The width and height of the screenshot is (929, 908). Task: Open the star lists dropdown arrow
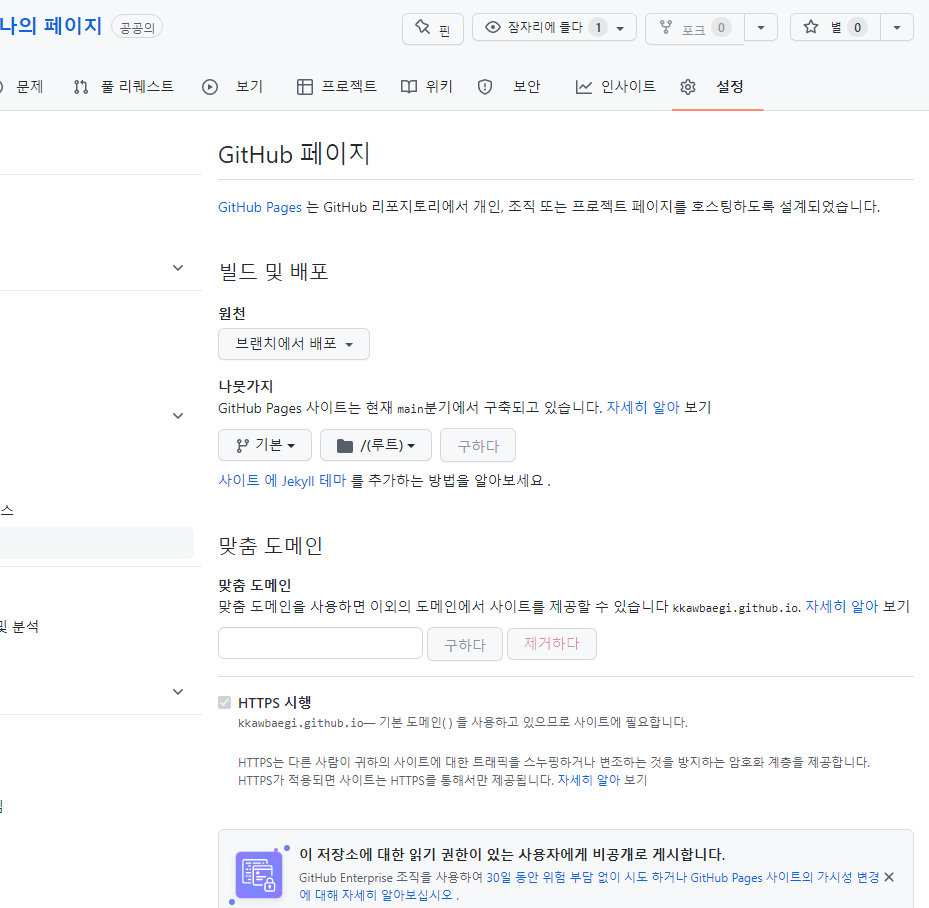click(896, 28)
